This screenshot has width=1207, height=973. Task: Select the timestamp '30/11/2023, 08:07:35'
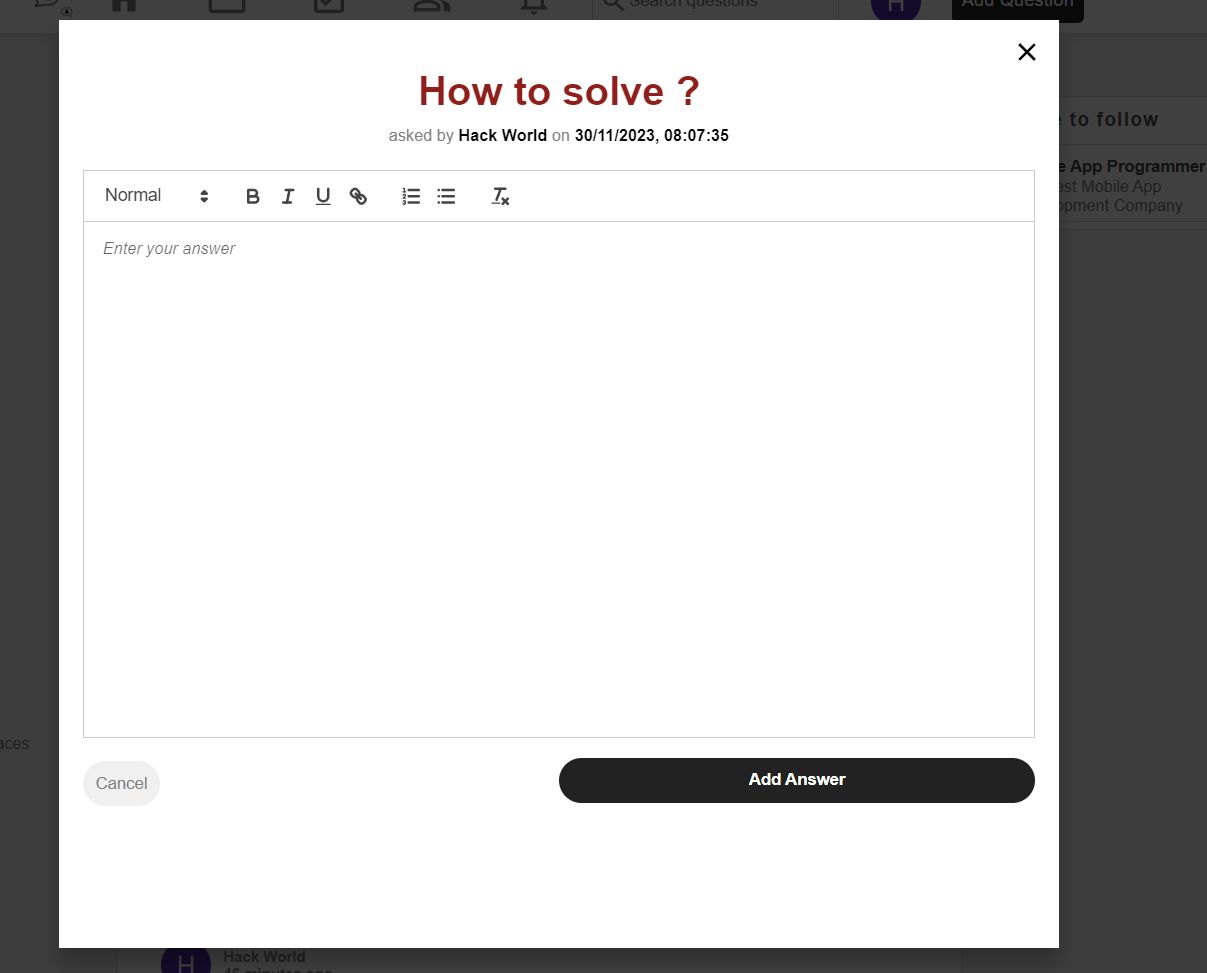pos(652,135)
